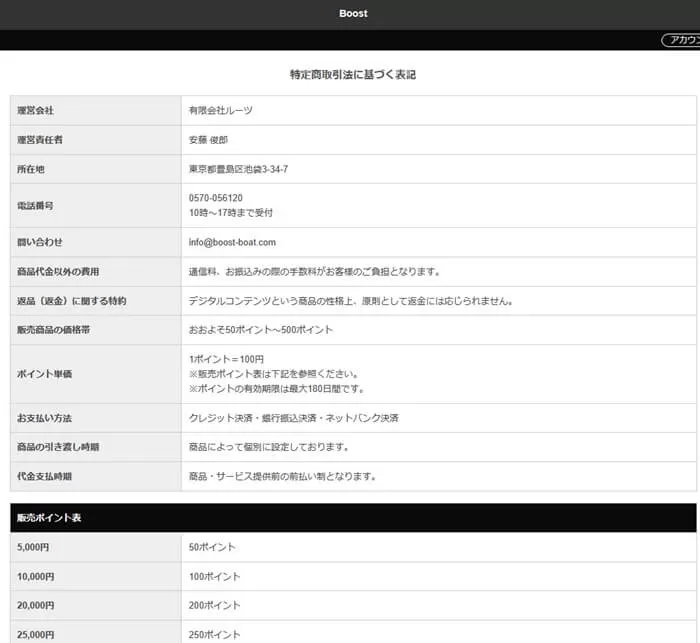Viewport: 700px width, 643px height.
Task: Select the 商品の引き渡し時期 row label
Action: point(58,447)
